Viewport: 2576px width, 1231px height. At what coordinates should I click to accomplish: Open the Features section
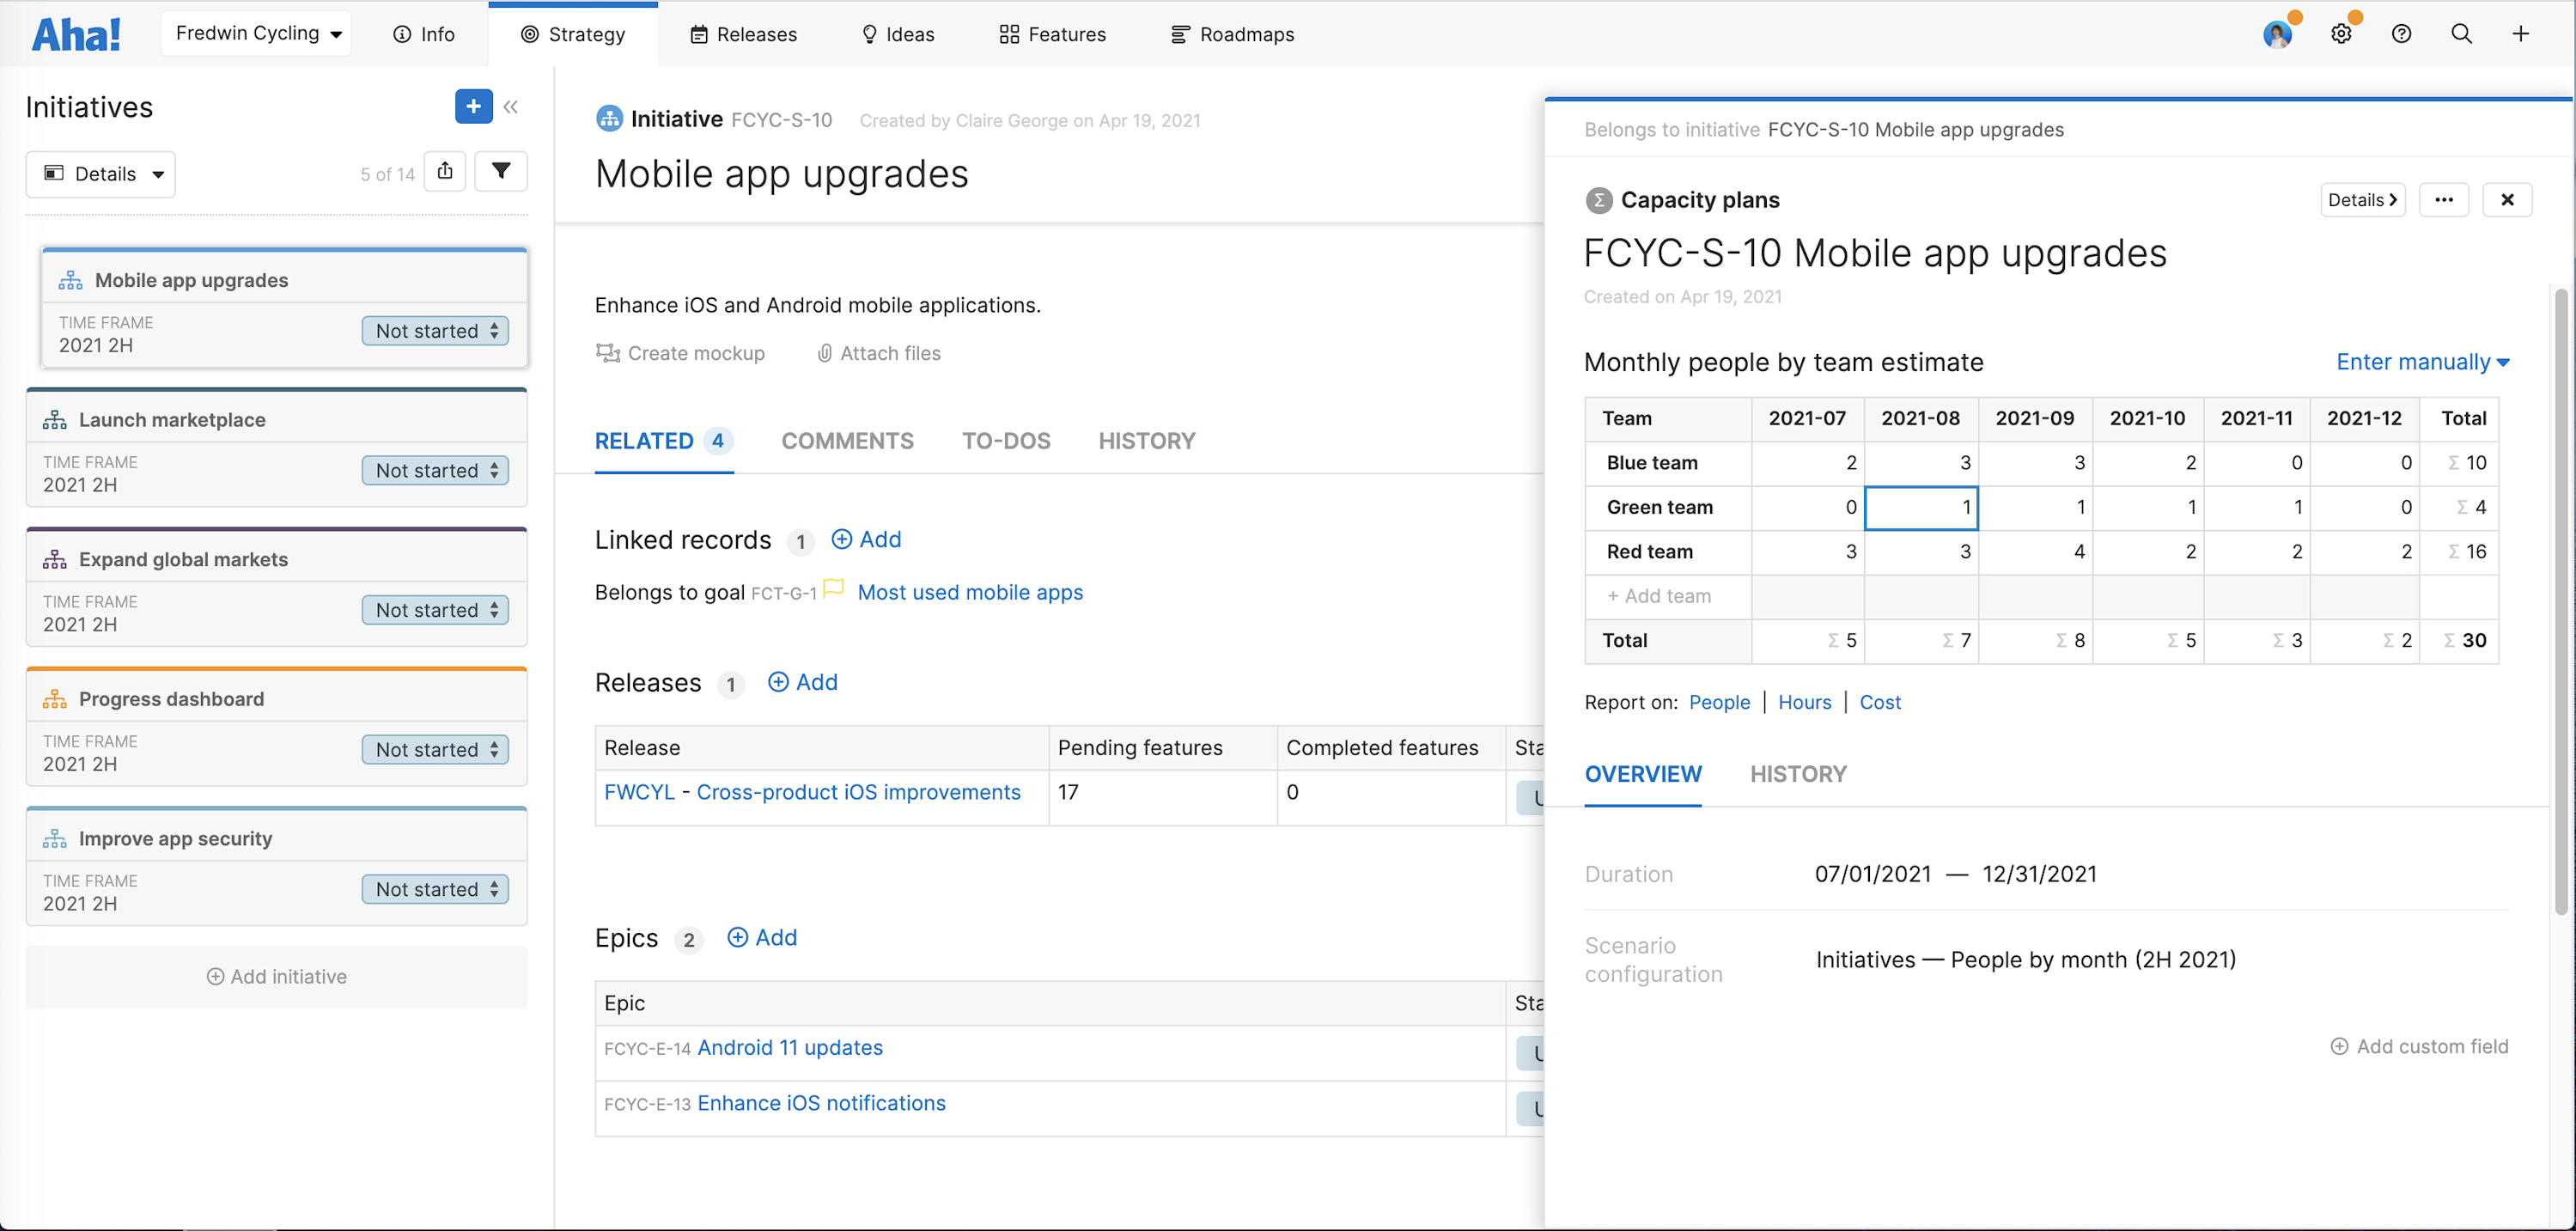[1051, 34]
